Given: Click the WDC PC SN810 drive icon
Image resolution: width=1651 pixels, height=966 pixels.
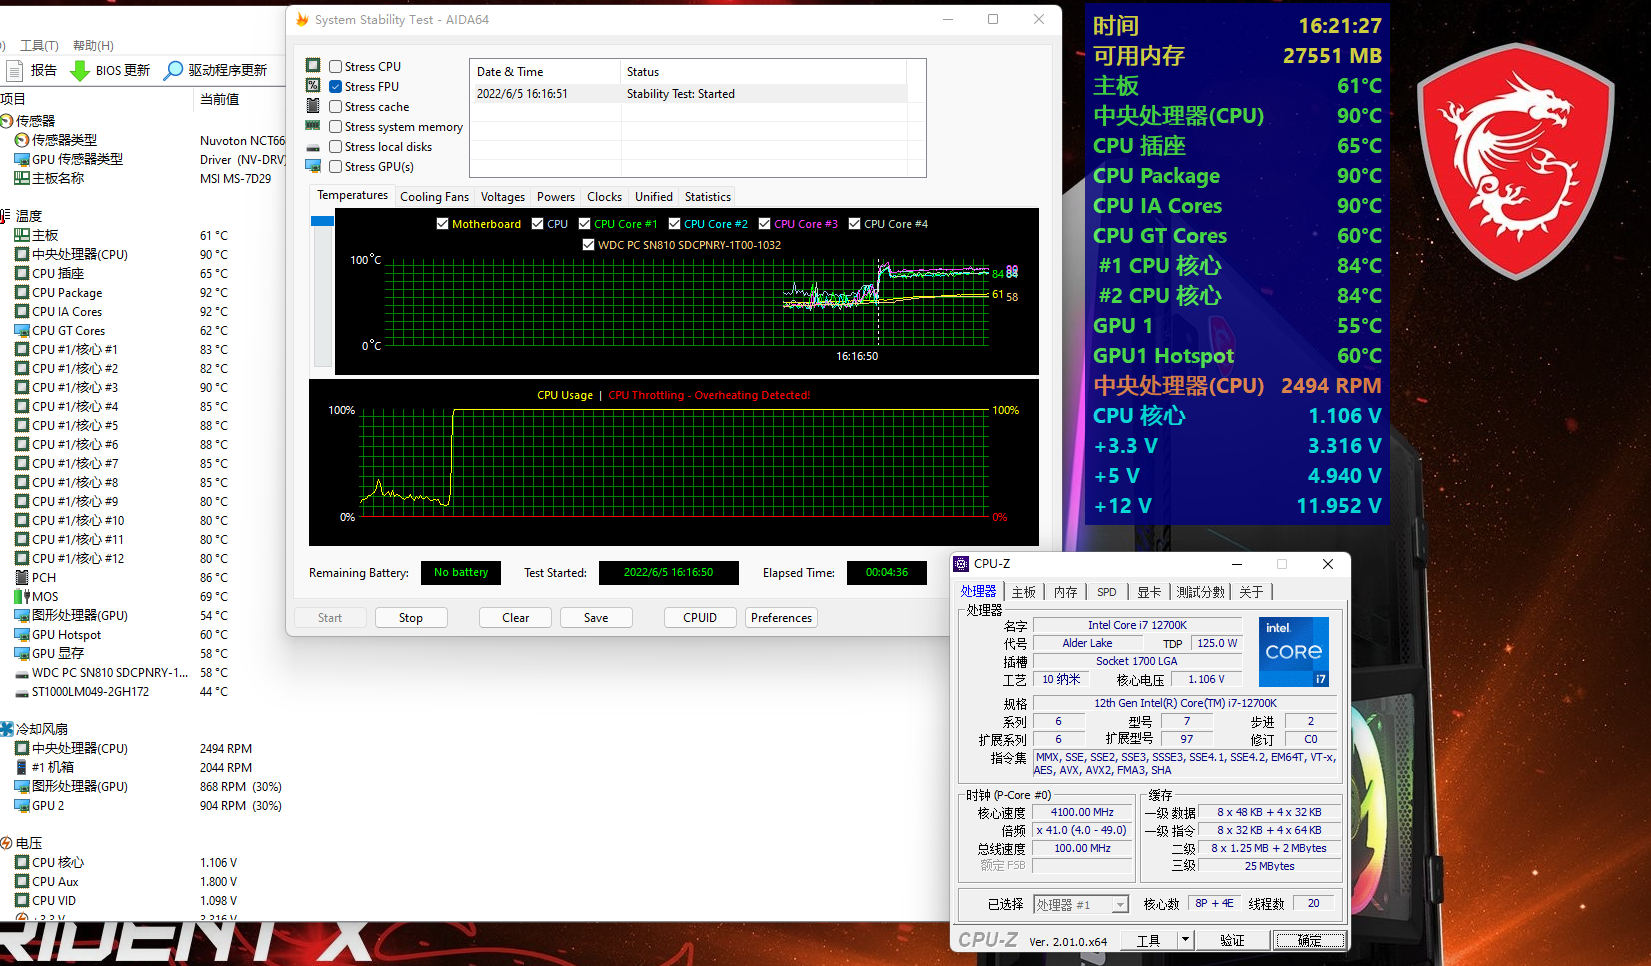Looking at the screenshot, I should 22,673.
